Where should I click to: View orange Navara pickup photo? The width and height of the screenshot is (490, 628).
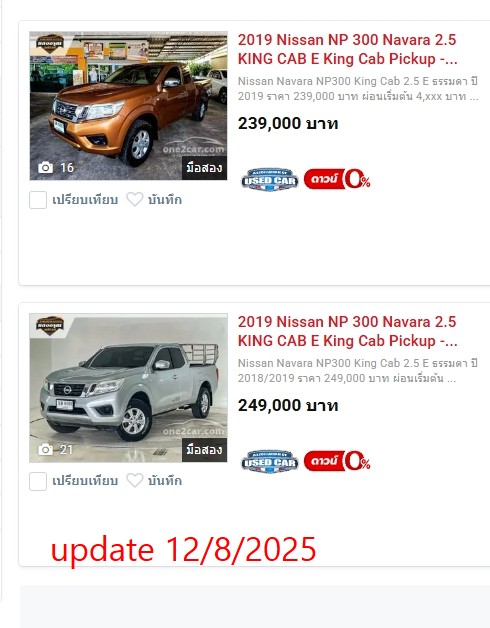[x=128, y=106]
